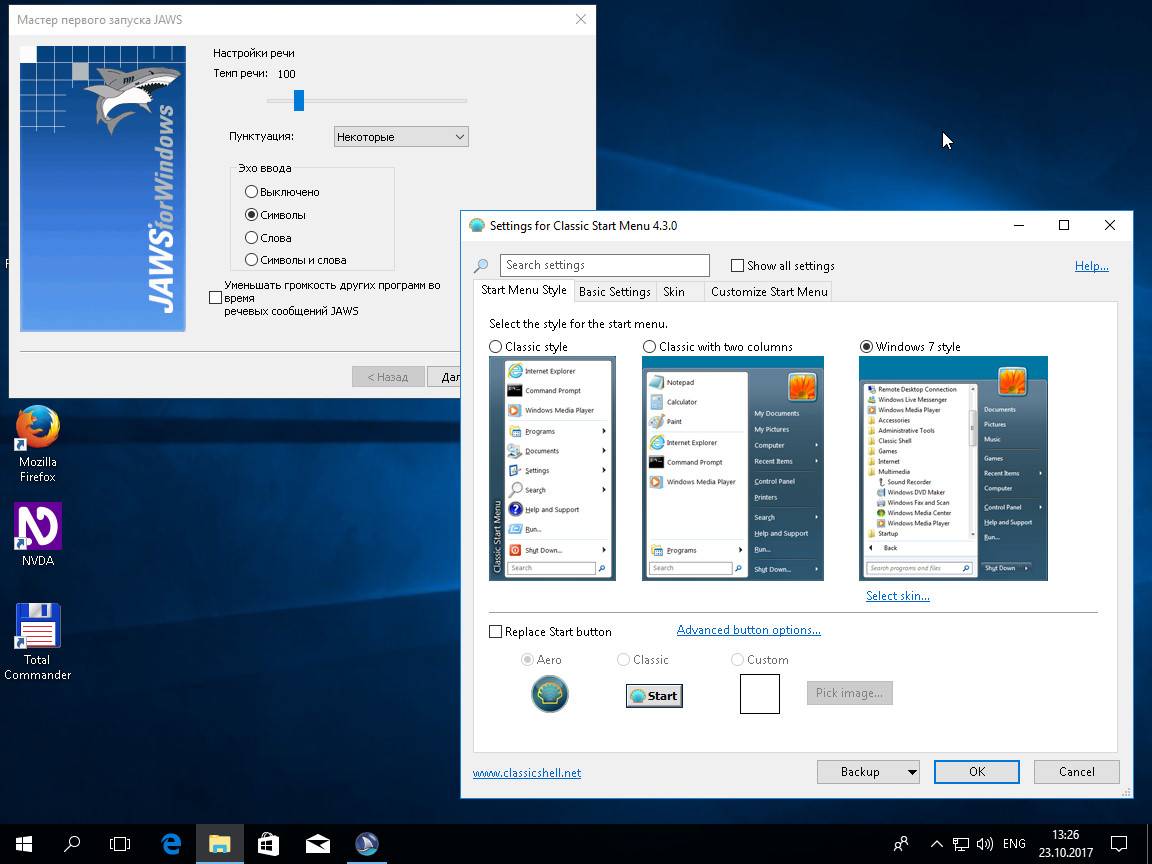Image resolution: width=1152 pixels, height=864 pixels.
Task: Click inside Search settings field
Action: point(605,265)
